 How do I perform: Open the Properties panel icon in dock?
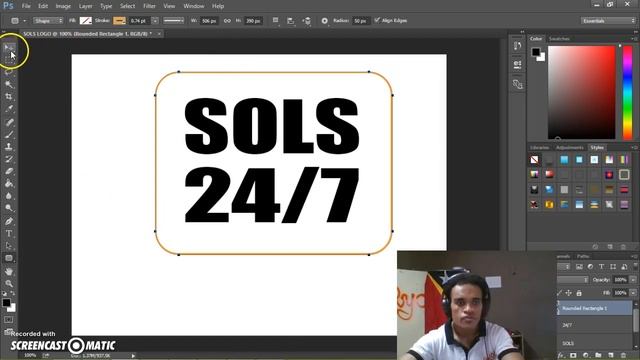click(518, 64)
